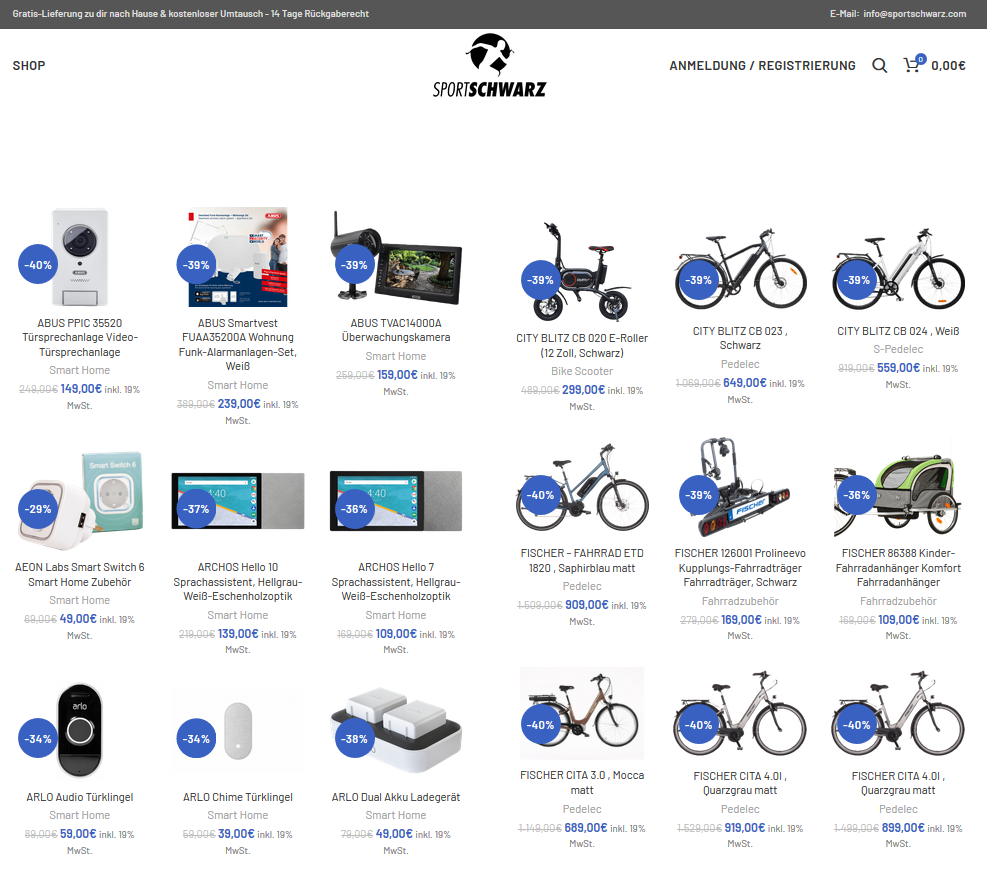This screenshot has width=987, height=872.
Task: Open CITY BLITZ CB 020 E-Roller title link
Action: click(582, 346)
